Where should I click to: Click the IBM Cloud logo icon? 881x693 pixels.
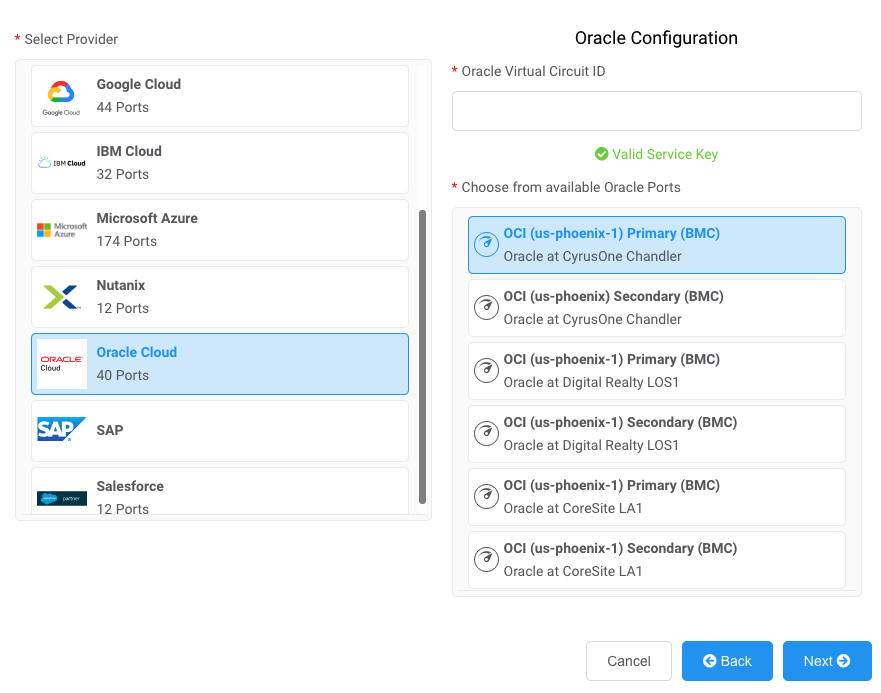click(x=62, y=163)
